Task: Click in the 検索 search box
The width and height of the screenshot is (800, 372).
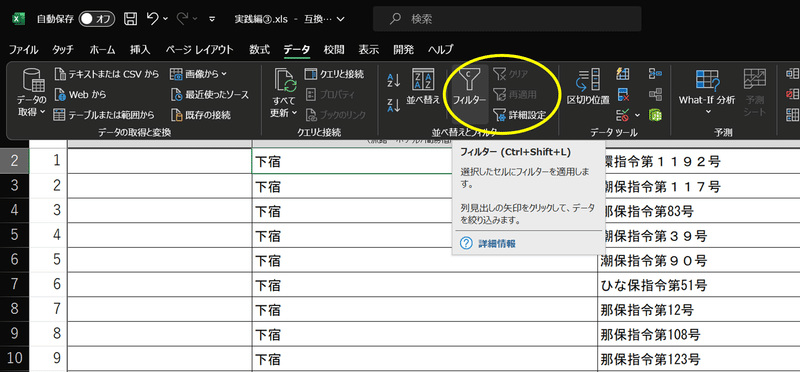Action: point(507,19)
